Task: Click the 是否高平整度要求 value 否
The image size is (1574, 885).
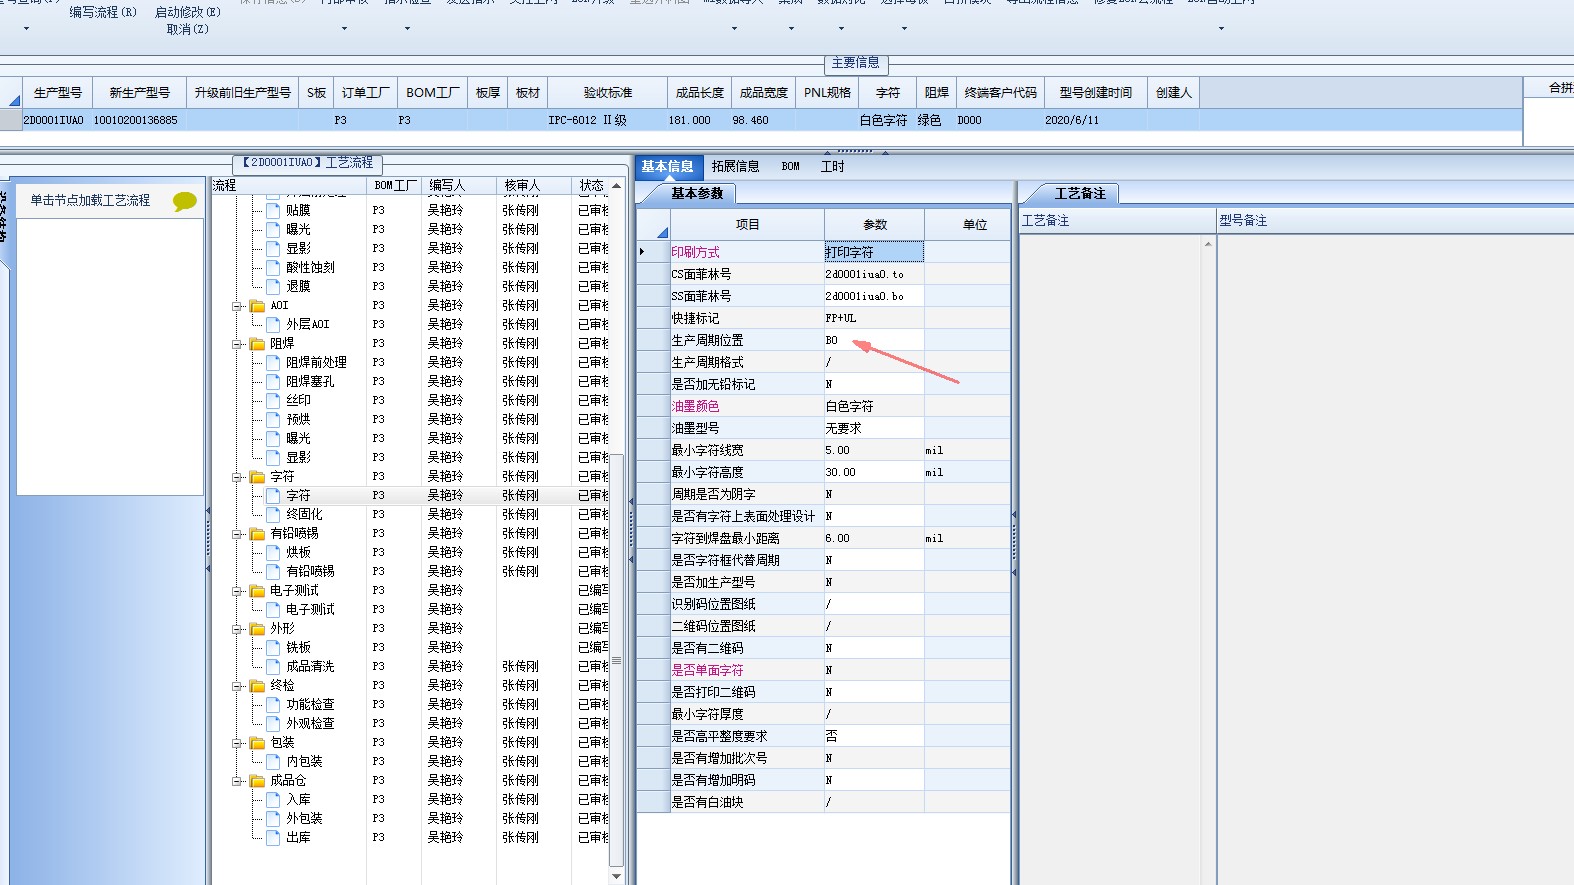Action: pyautogui.click(x=874, y=736)
